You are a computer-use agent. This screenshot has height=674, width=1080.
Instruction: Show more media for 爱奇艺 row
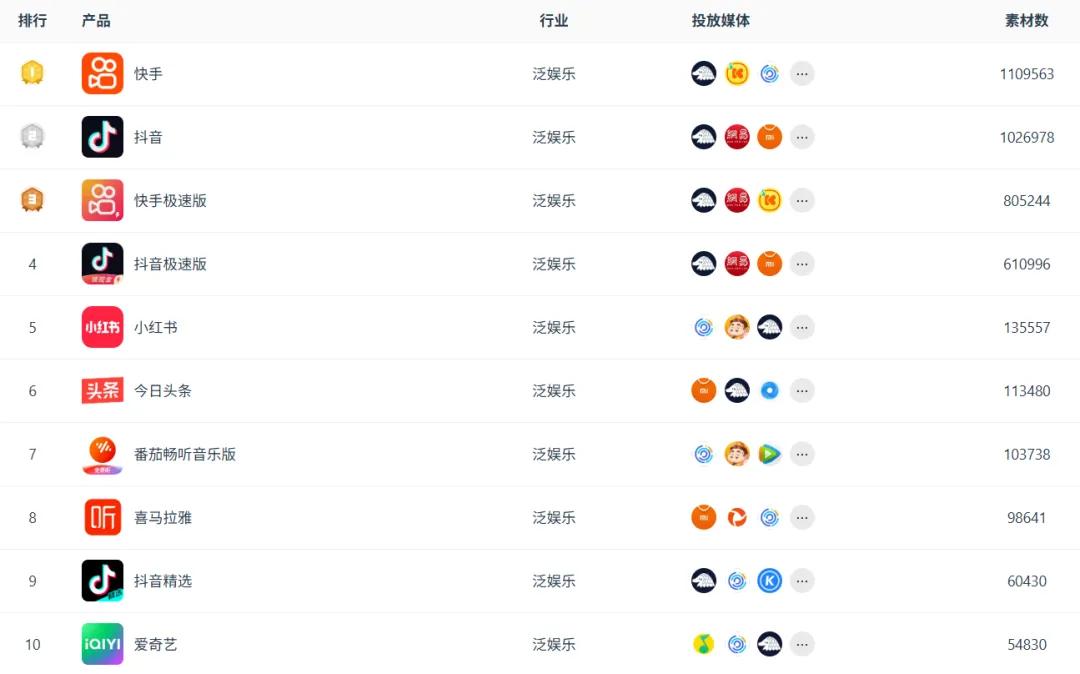802,644
